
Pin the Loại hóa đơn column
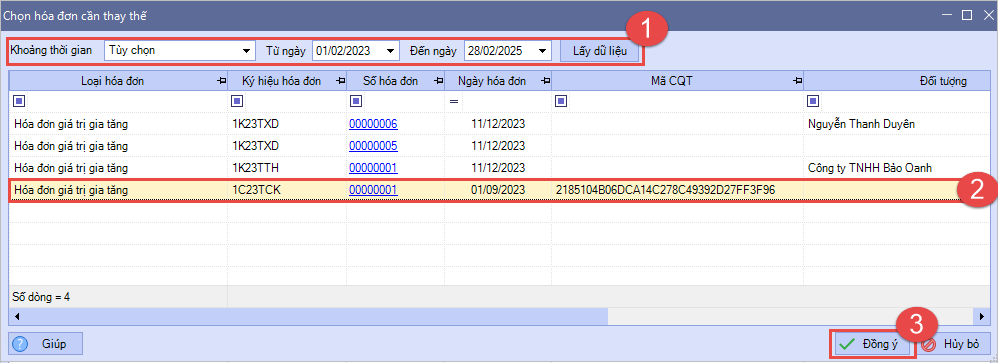coord(221,81)
